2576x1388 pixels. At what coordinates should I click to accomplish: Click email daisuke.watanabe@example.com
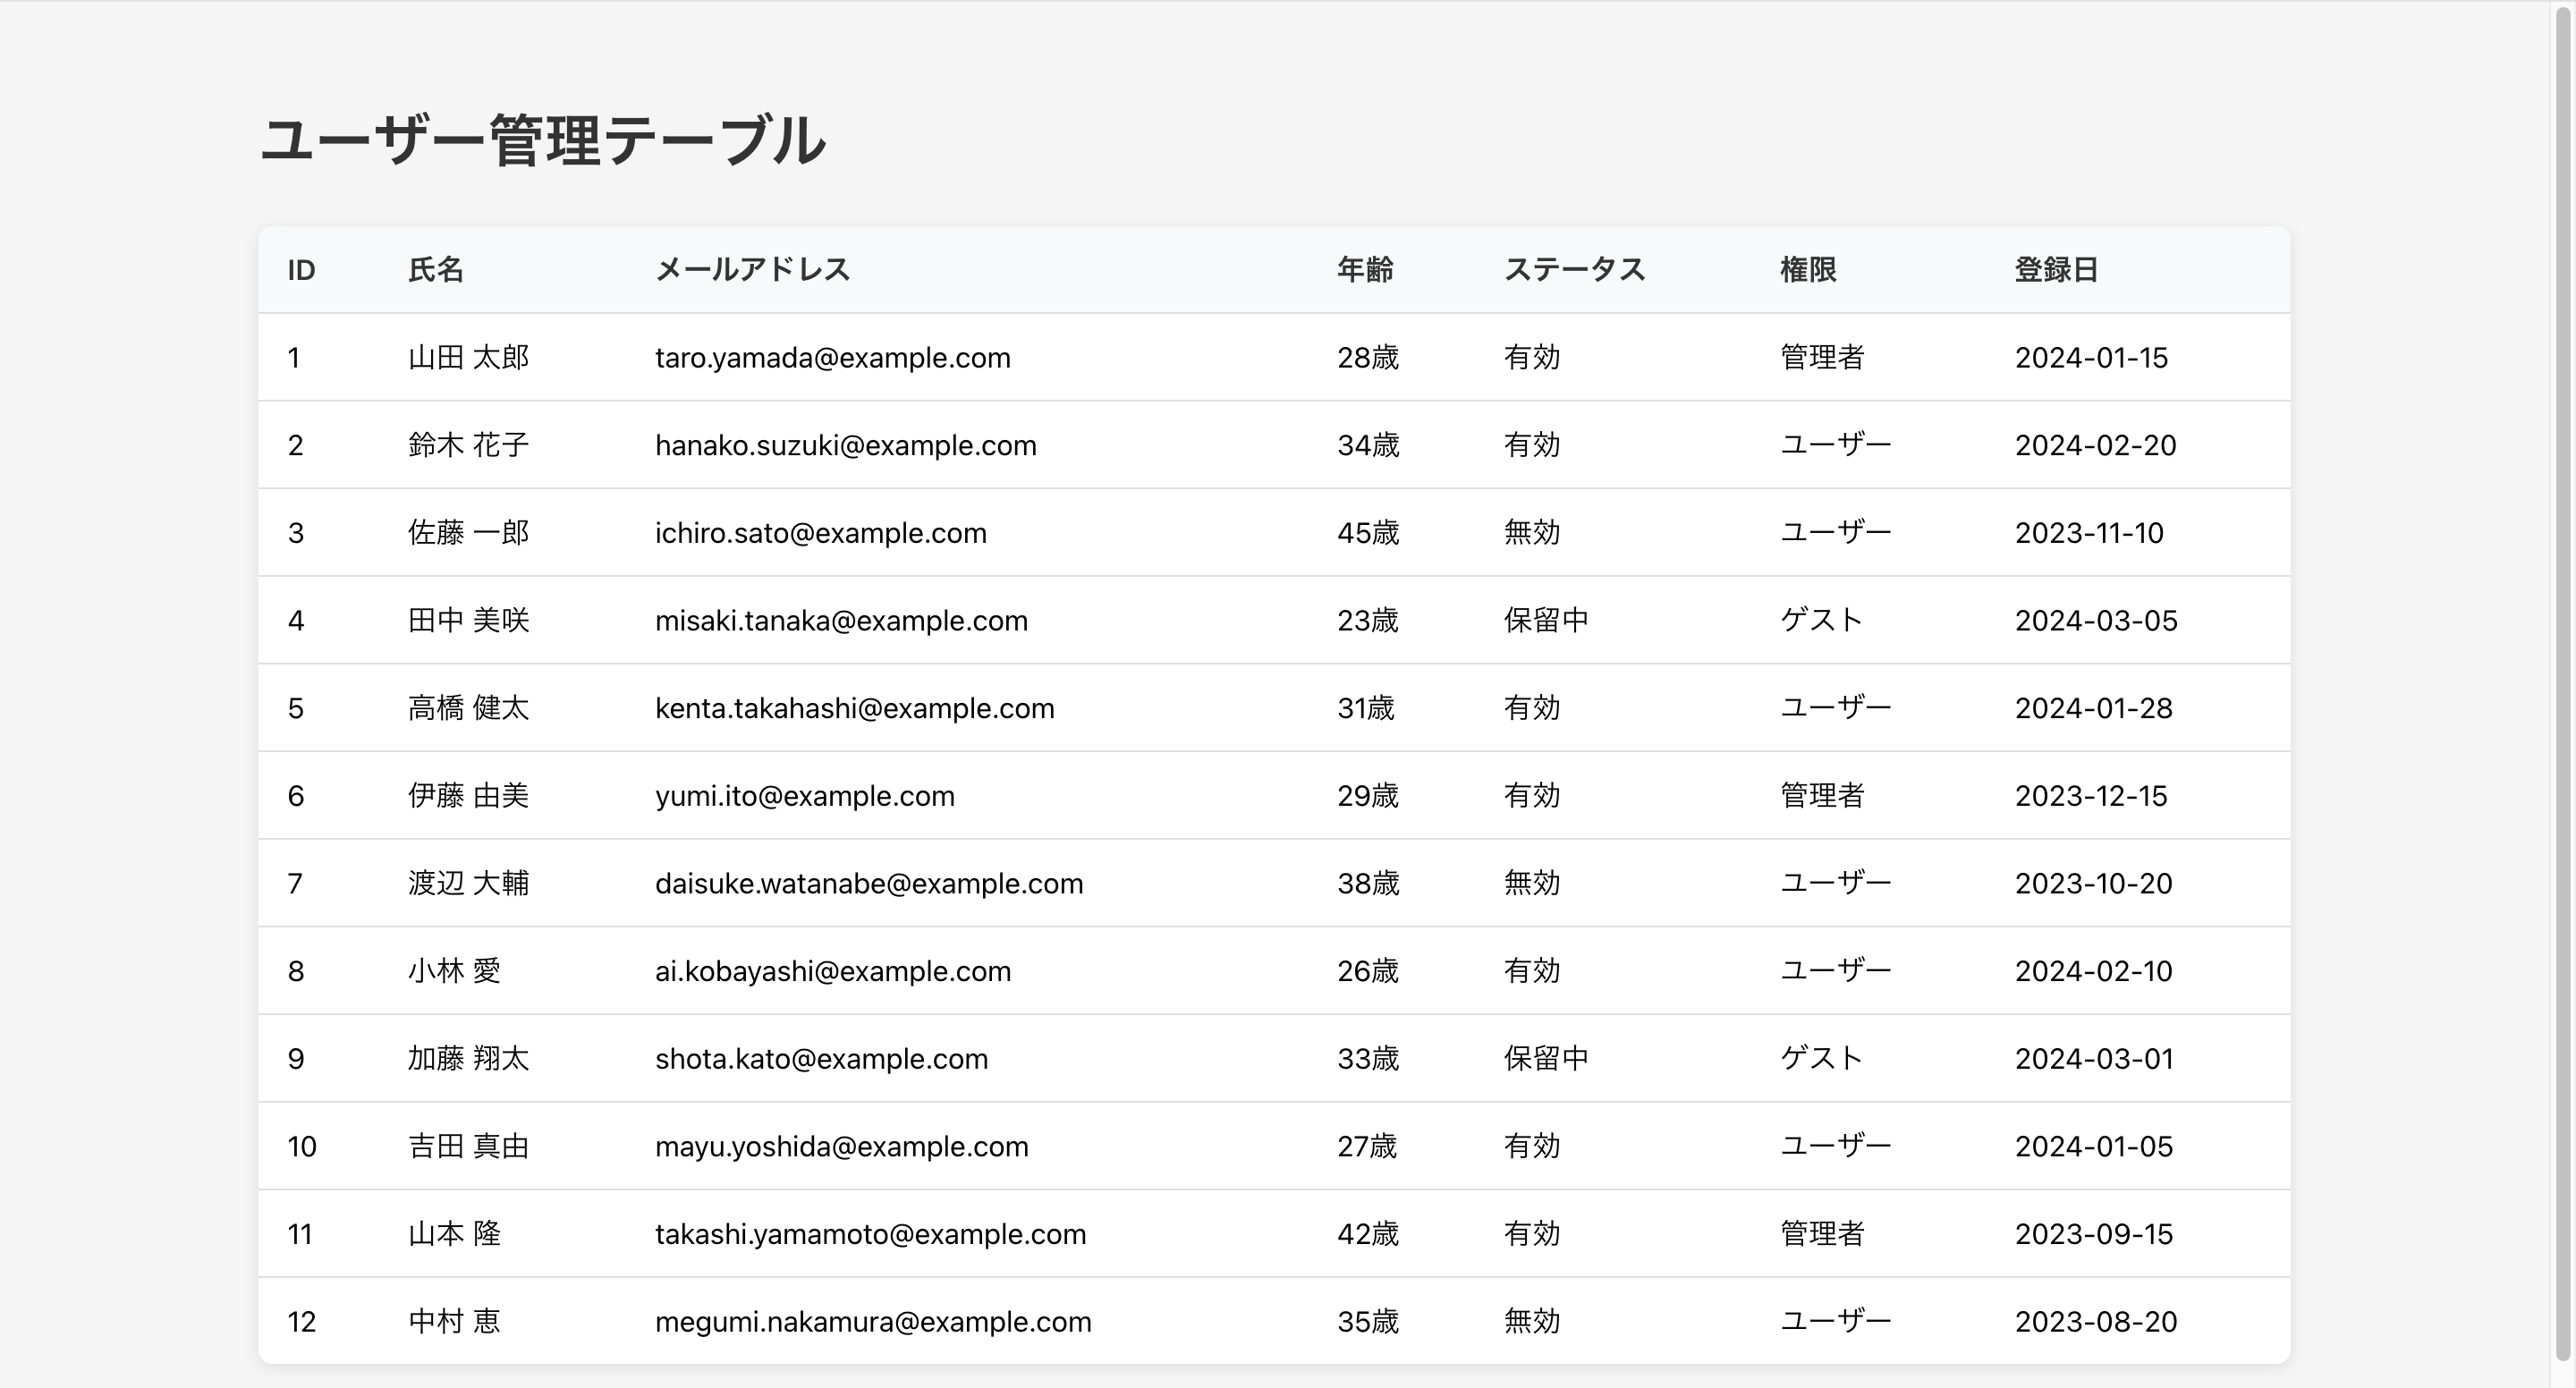click(x=868, y=884)
